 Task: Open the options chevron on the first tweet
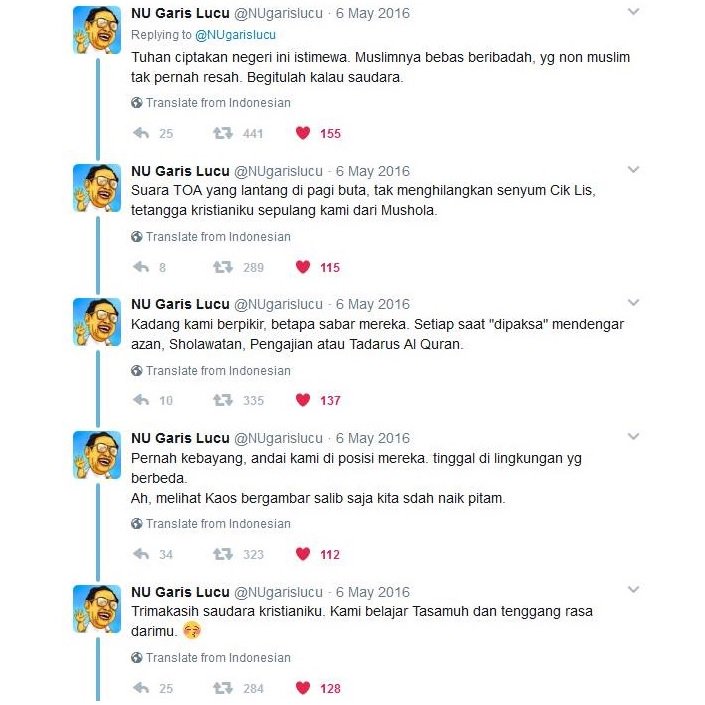633,12
